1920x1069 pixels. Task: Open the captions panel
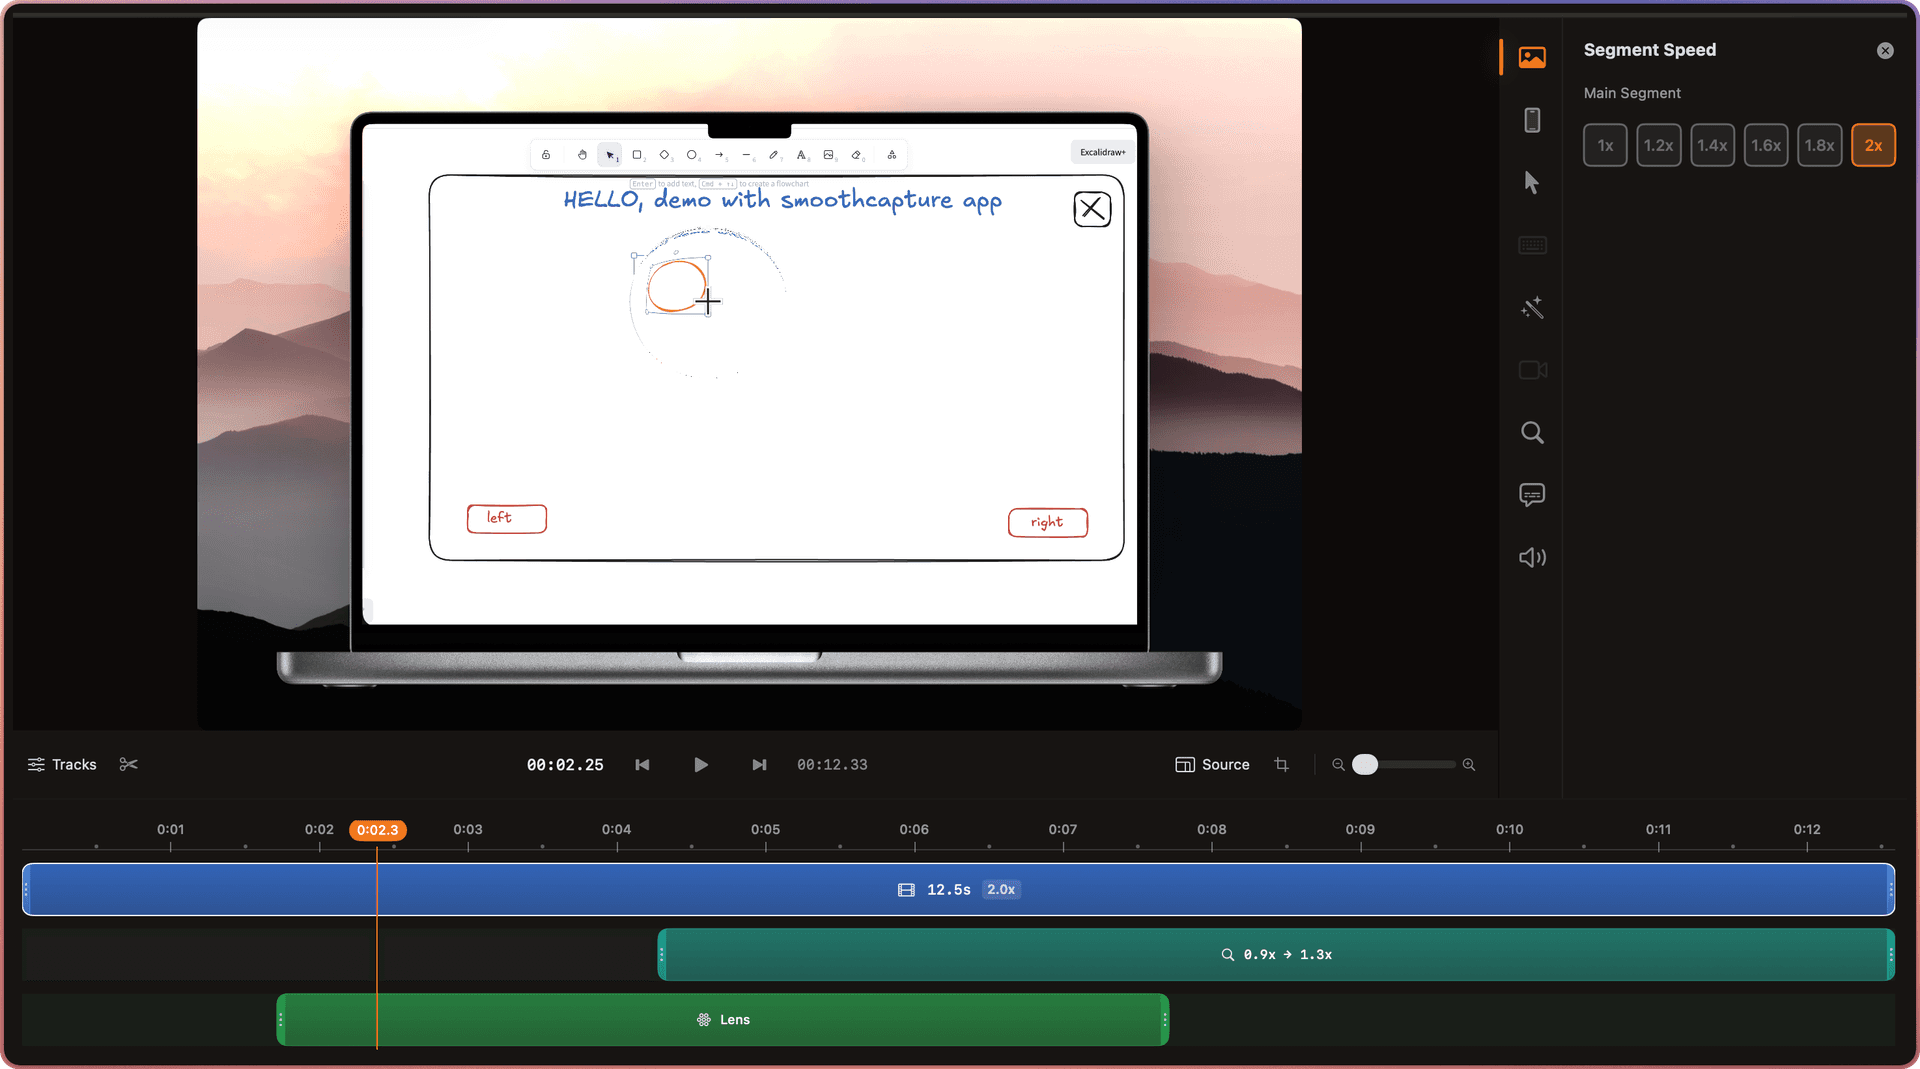[x=1533, y=494]
